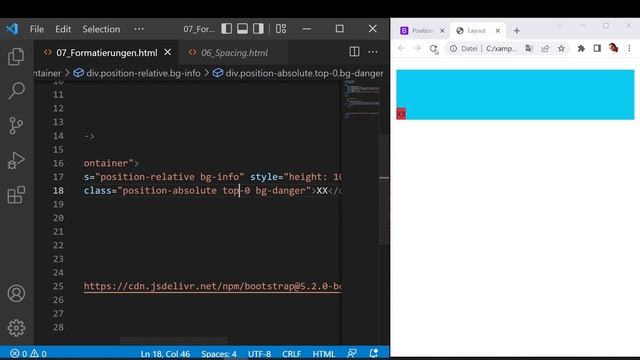Split the editor to the right
Viewport: 640px width, 360px height.
[x=354, y=52]
